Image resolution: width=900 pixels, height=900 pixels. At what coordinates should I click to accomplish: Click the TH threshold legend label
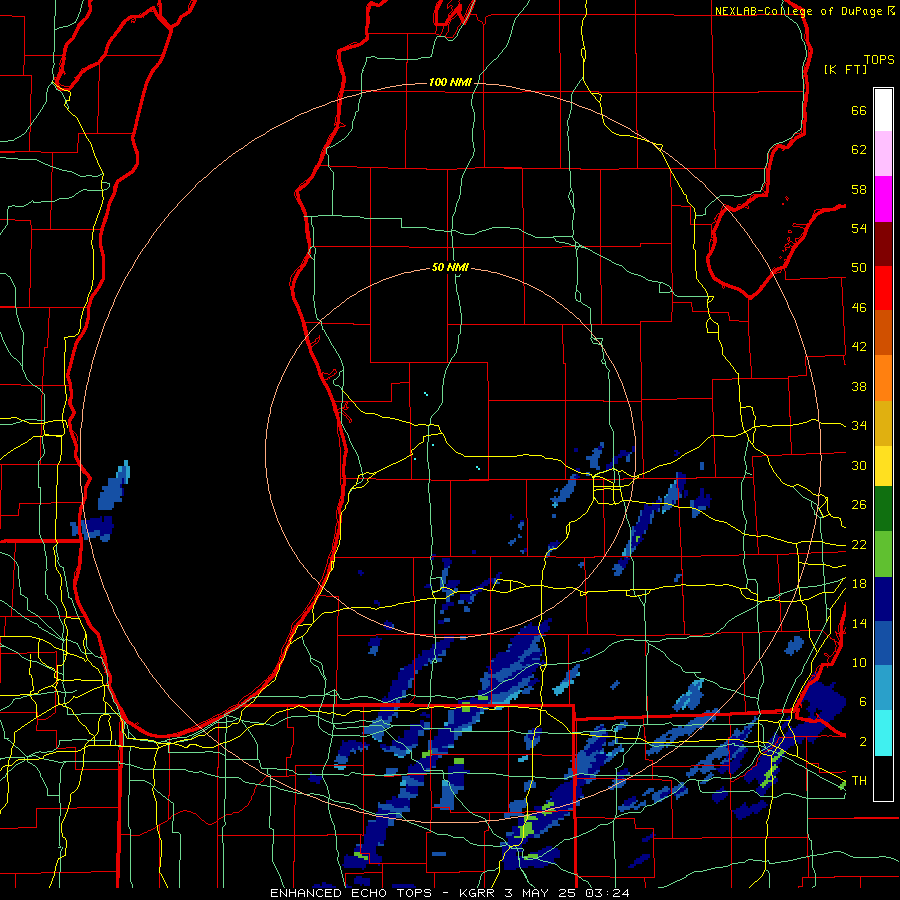859,781
